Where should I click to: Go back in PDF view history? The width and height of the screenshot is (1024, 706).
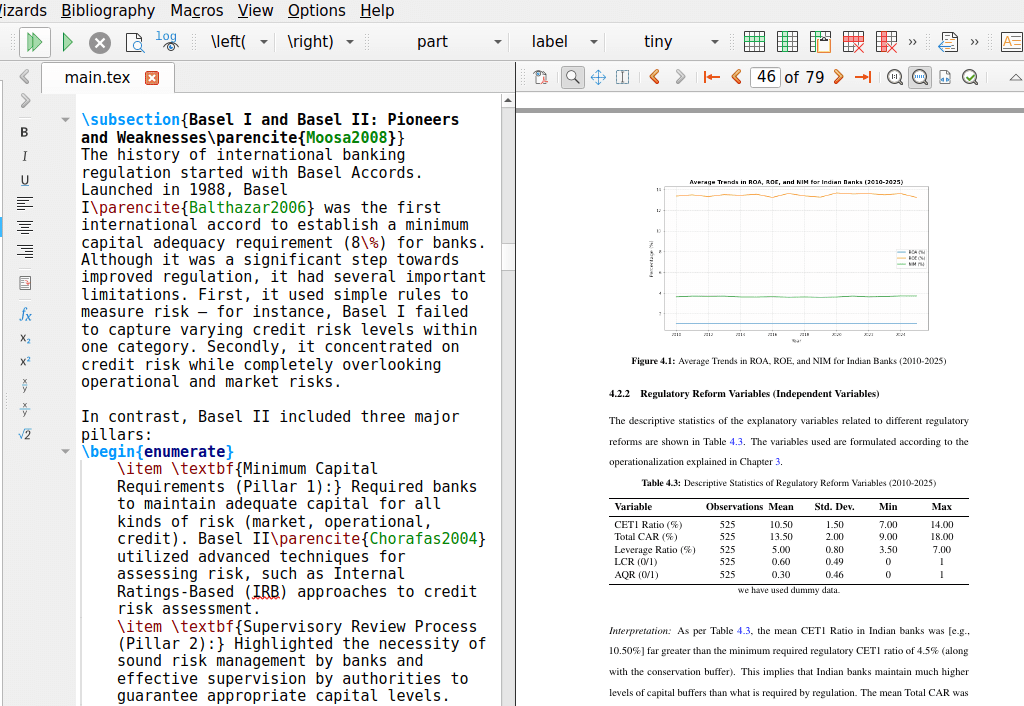[654, 77]
